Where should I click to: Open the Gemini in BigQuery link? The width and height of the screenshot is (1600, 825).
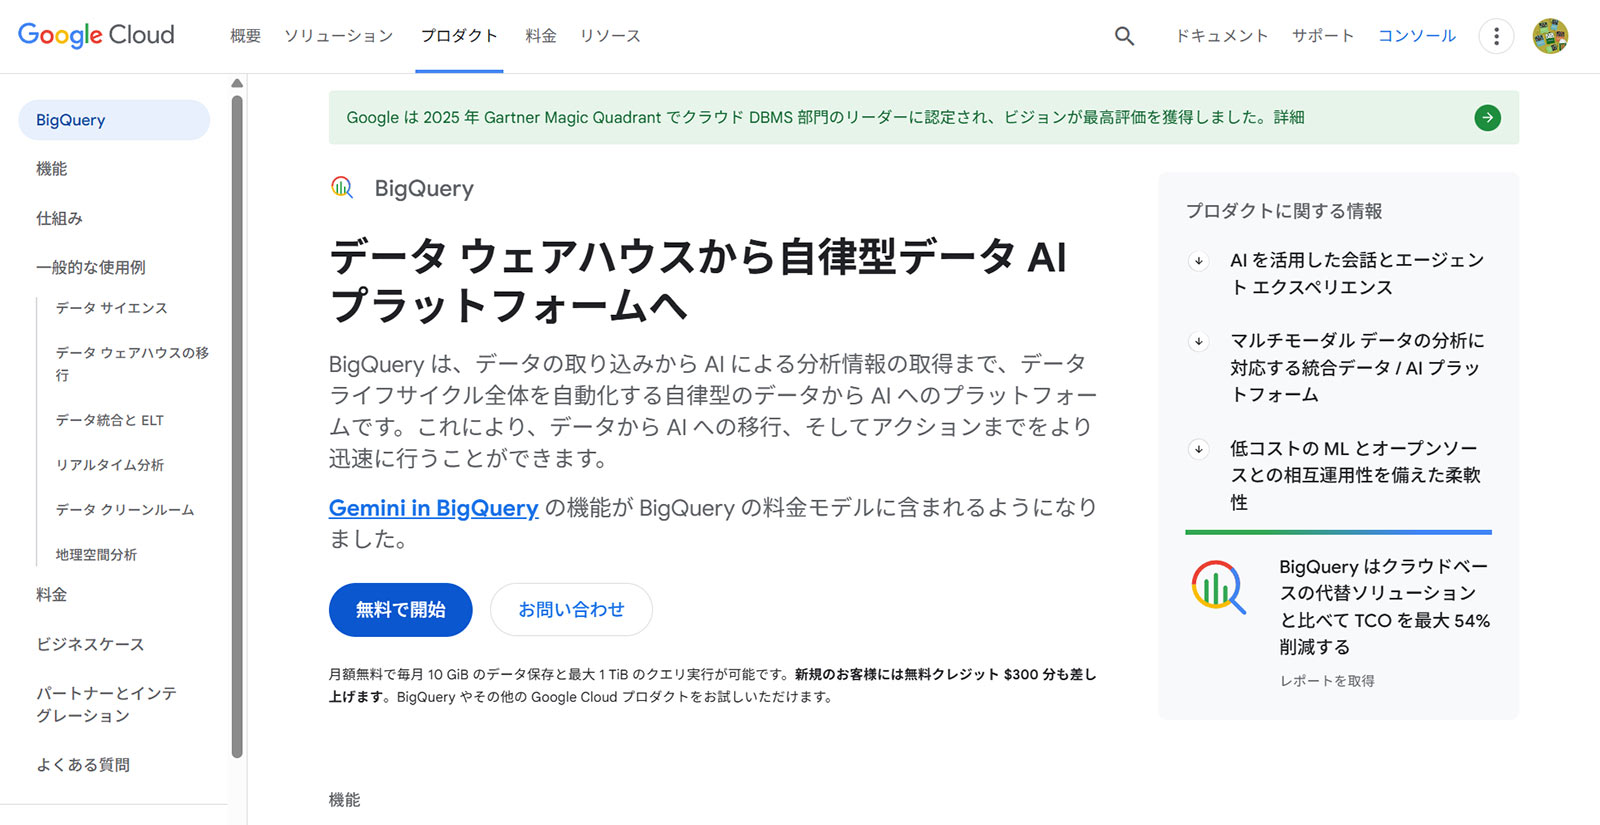click(x=433, y=508)
